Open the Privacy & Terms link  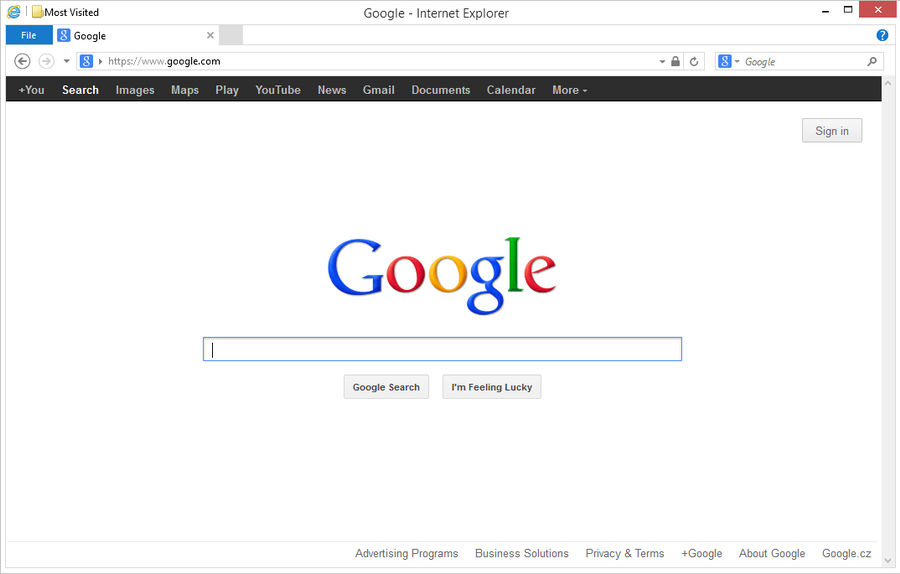(x=624, y=553)
